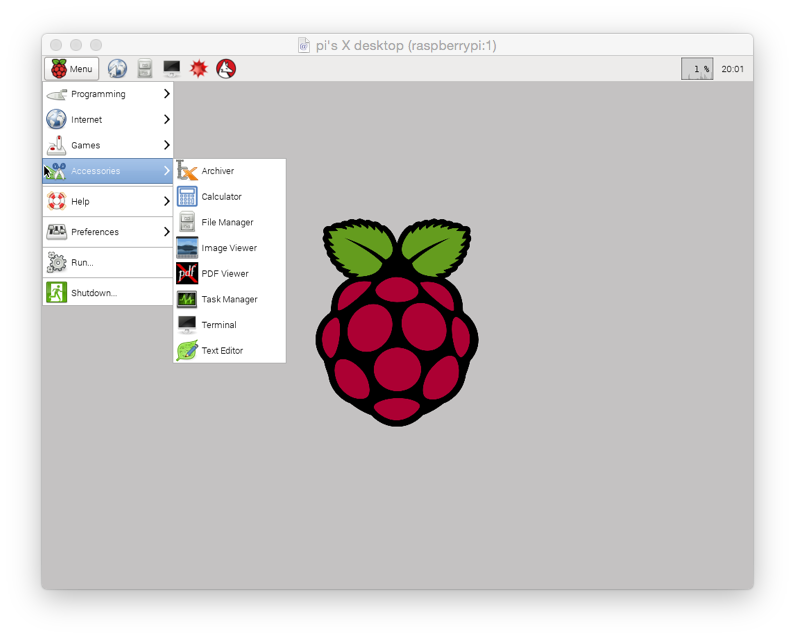The image size is (795, 639).
Task: Launch the web browser globe icon in the panel
Action: [x=117, y=68]
